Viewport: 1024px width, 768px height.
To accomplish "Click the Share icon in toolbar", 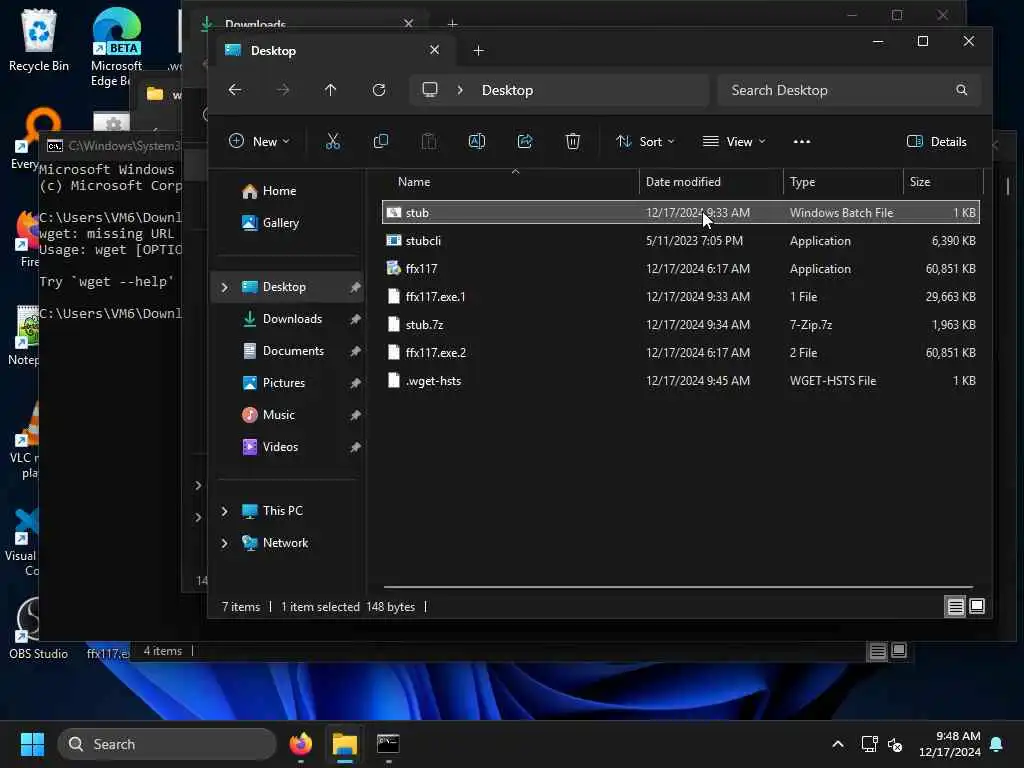I will click(525, 142).
